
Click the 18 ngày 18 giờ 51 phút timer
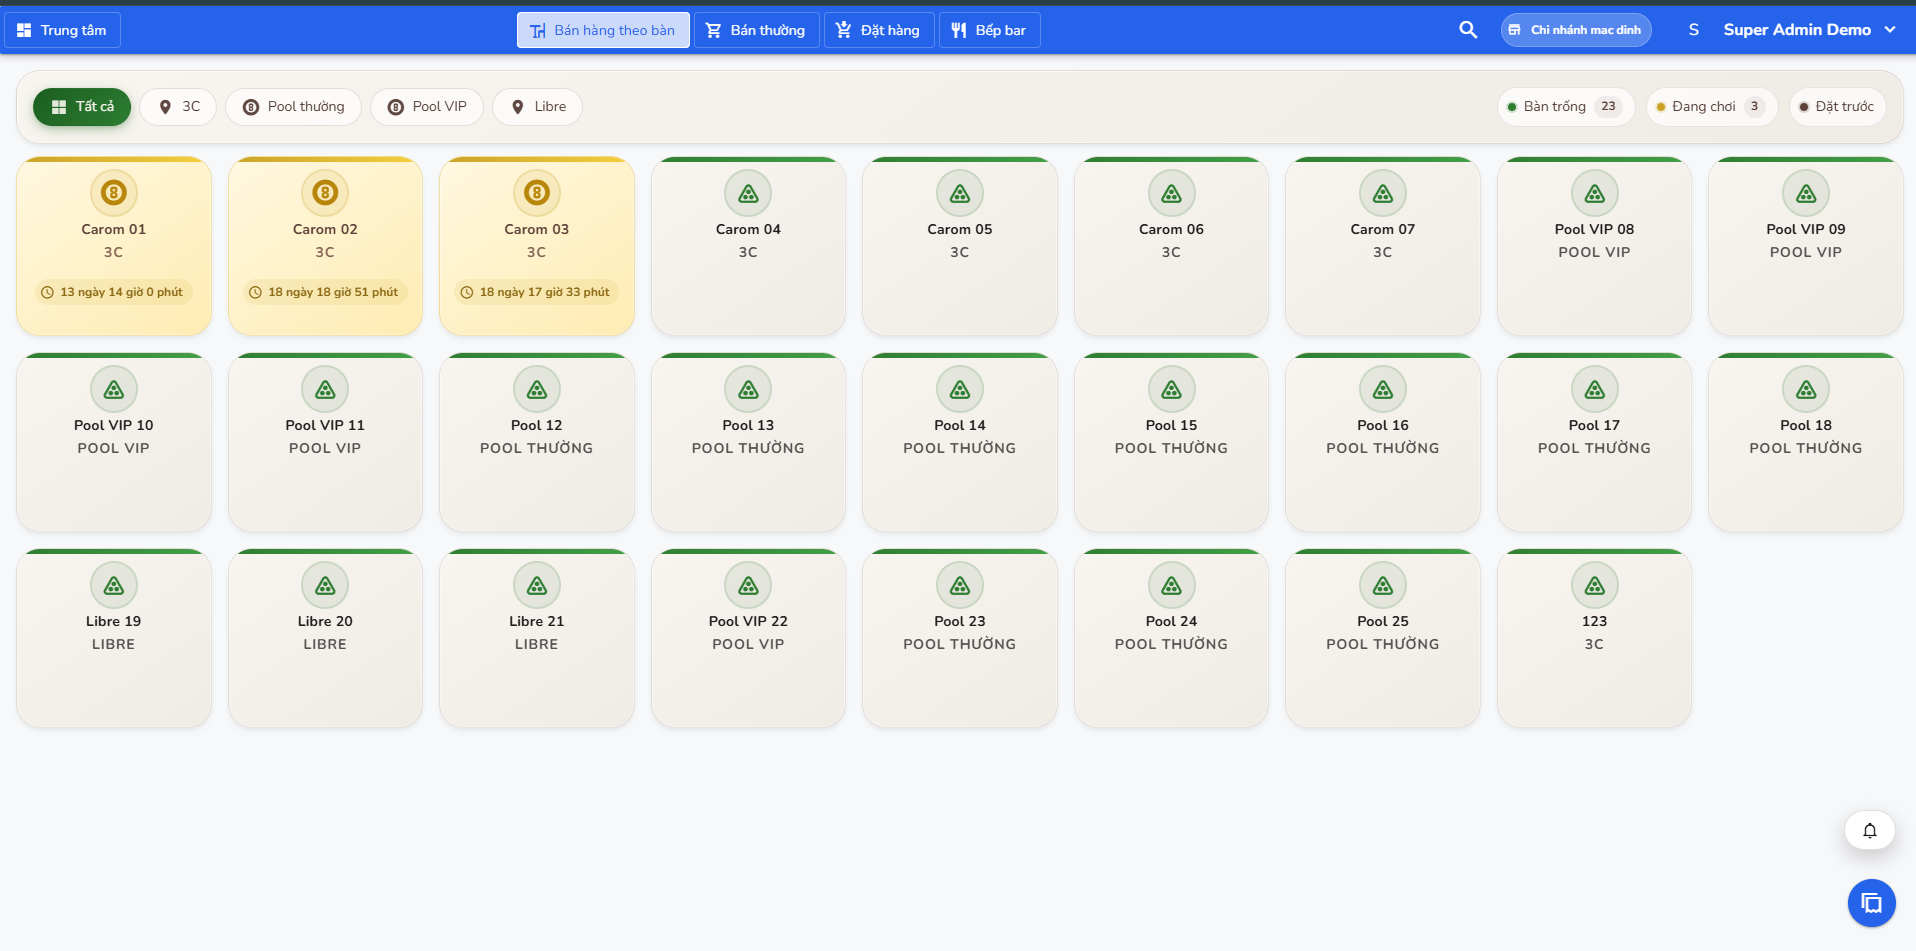point(323,292)
